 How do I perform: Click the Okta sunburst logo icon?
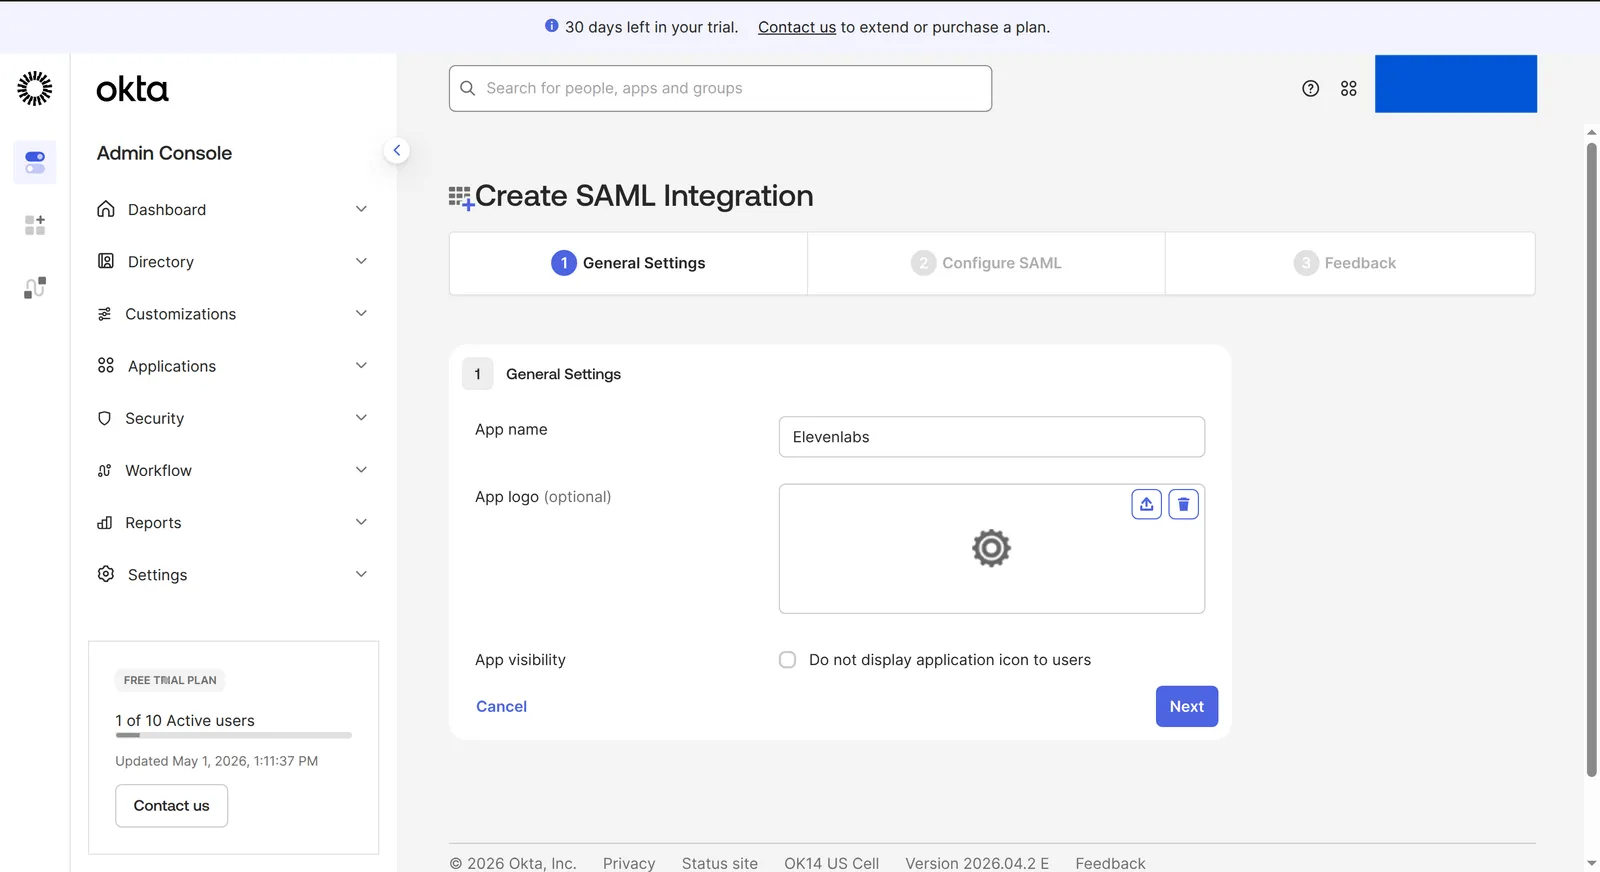click(35, 89)
